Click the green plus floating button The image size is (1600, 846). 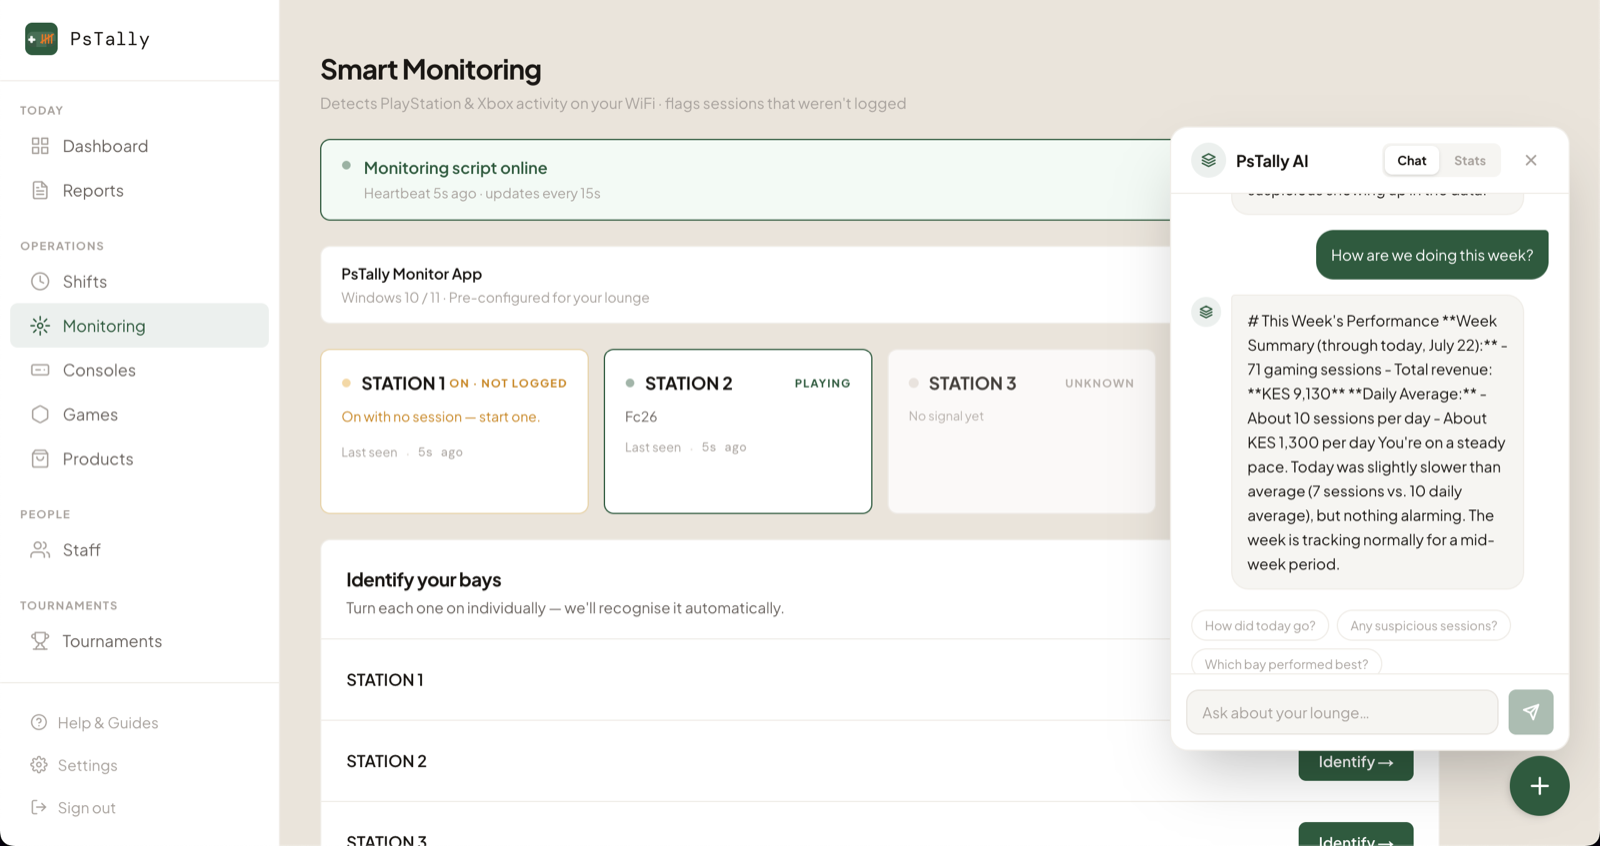click(1539, 786)
